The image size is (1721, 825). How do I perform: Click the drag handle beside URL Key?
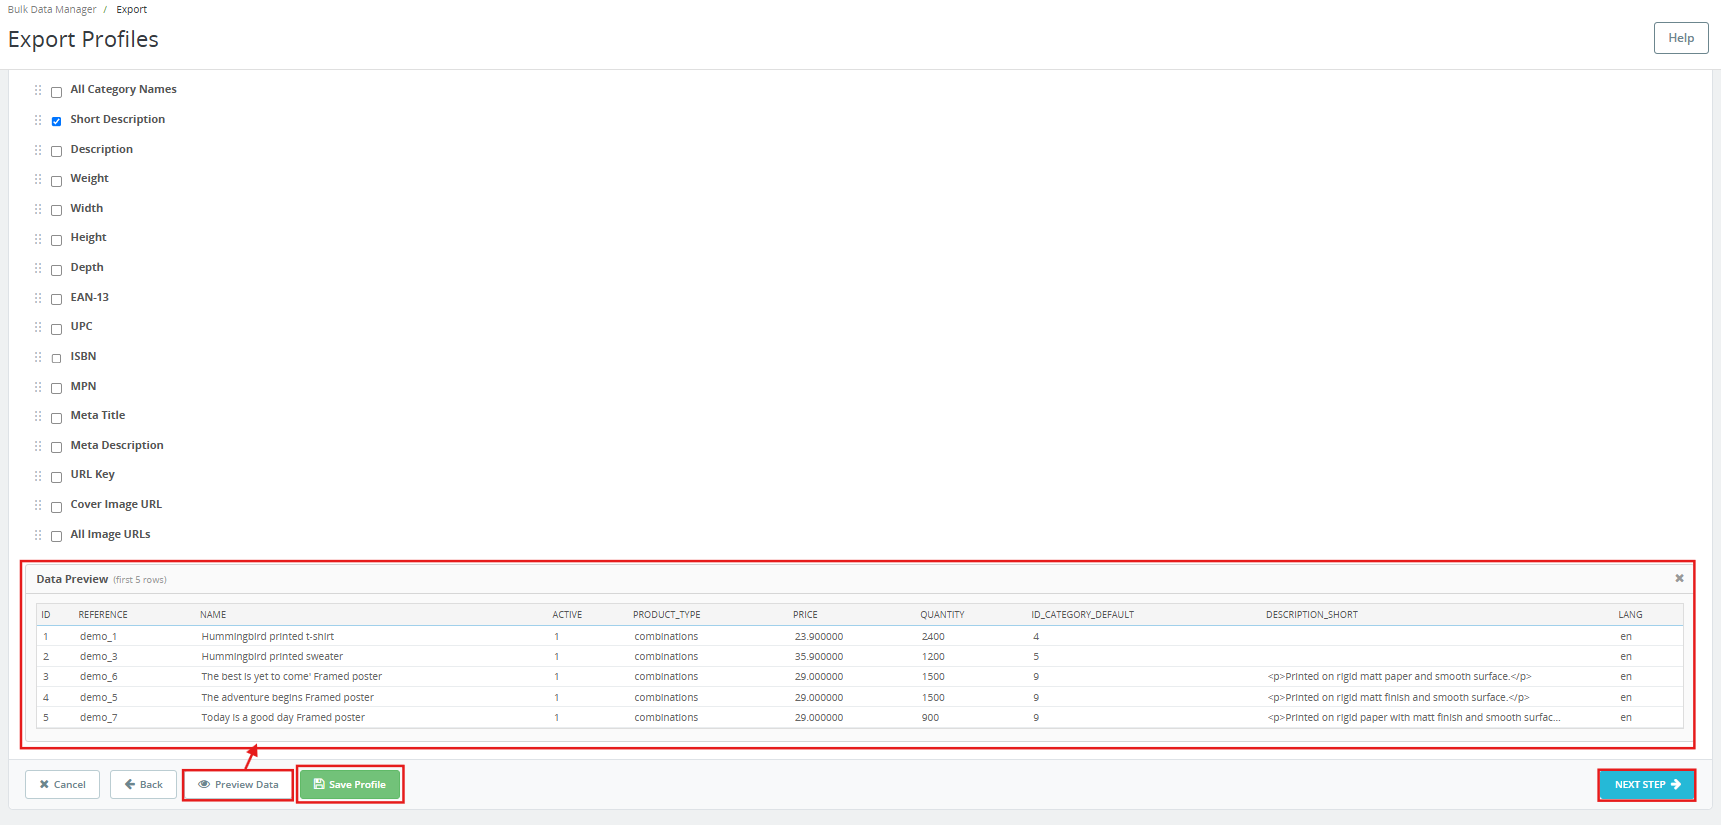coord(38,475)
